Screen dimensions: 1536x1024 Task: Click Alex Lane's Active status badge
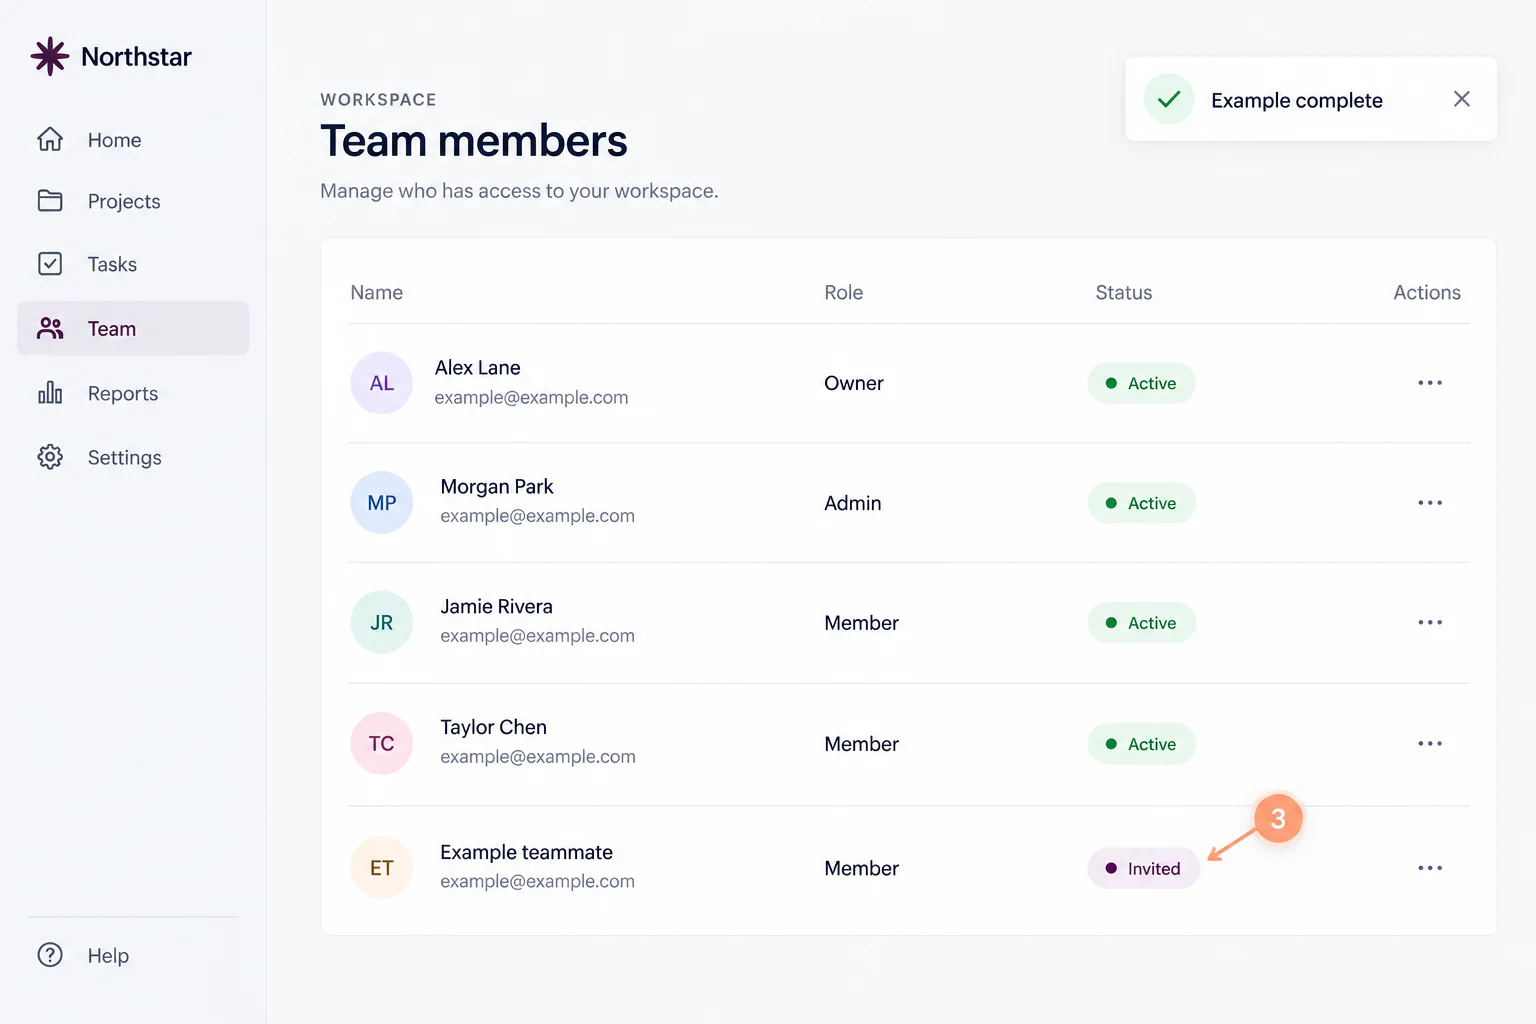1141,383
